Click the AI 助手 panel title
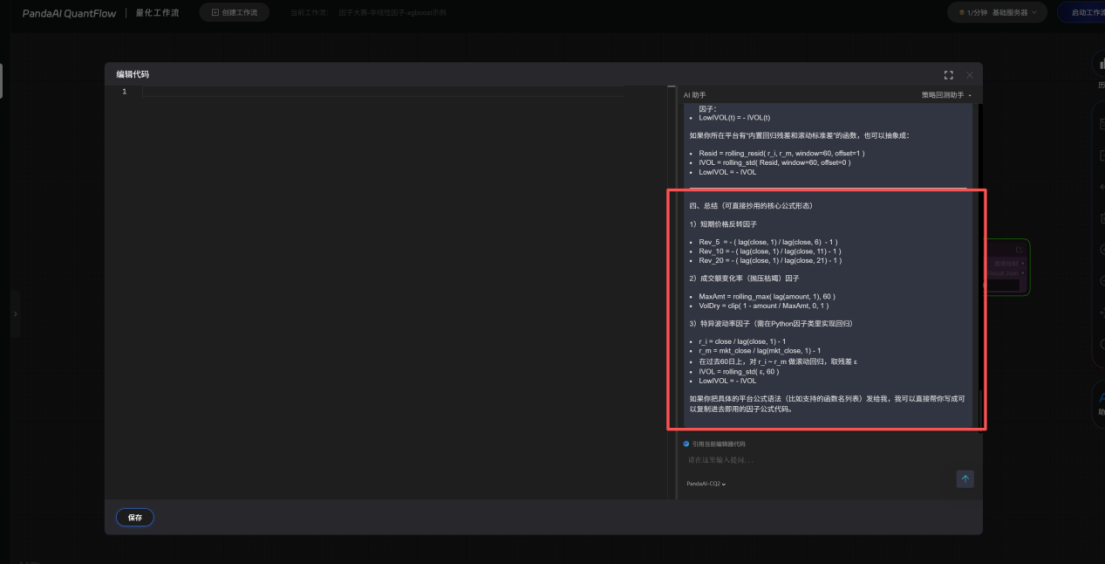 coord(694,95)
